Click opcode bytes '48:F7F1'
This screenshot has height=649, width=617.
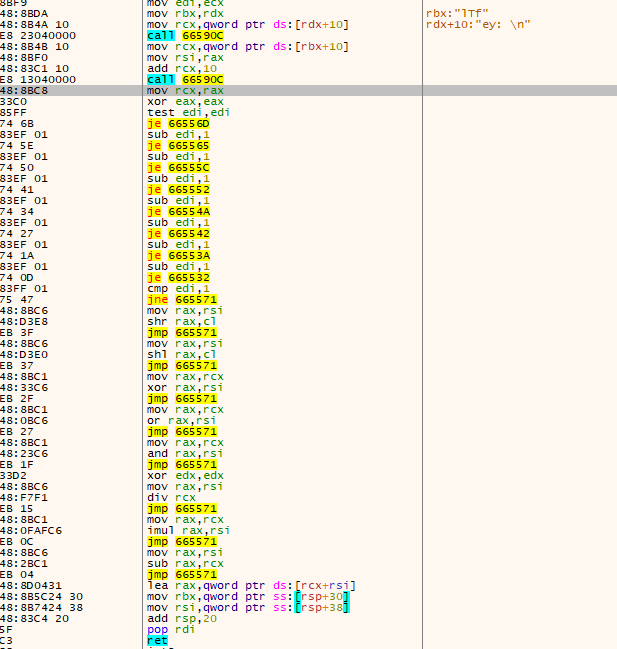[24, 498]
